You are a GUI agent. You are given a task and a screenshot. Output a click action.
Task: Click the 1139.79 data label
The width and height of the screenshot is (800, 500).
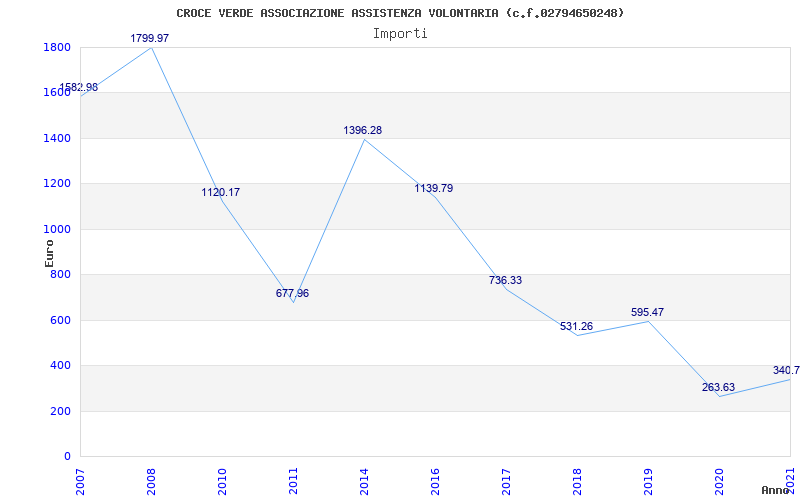434,188
